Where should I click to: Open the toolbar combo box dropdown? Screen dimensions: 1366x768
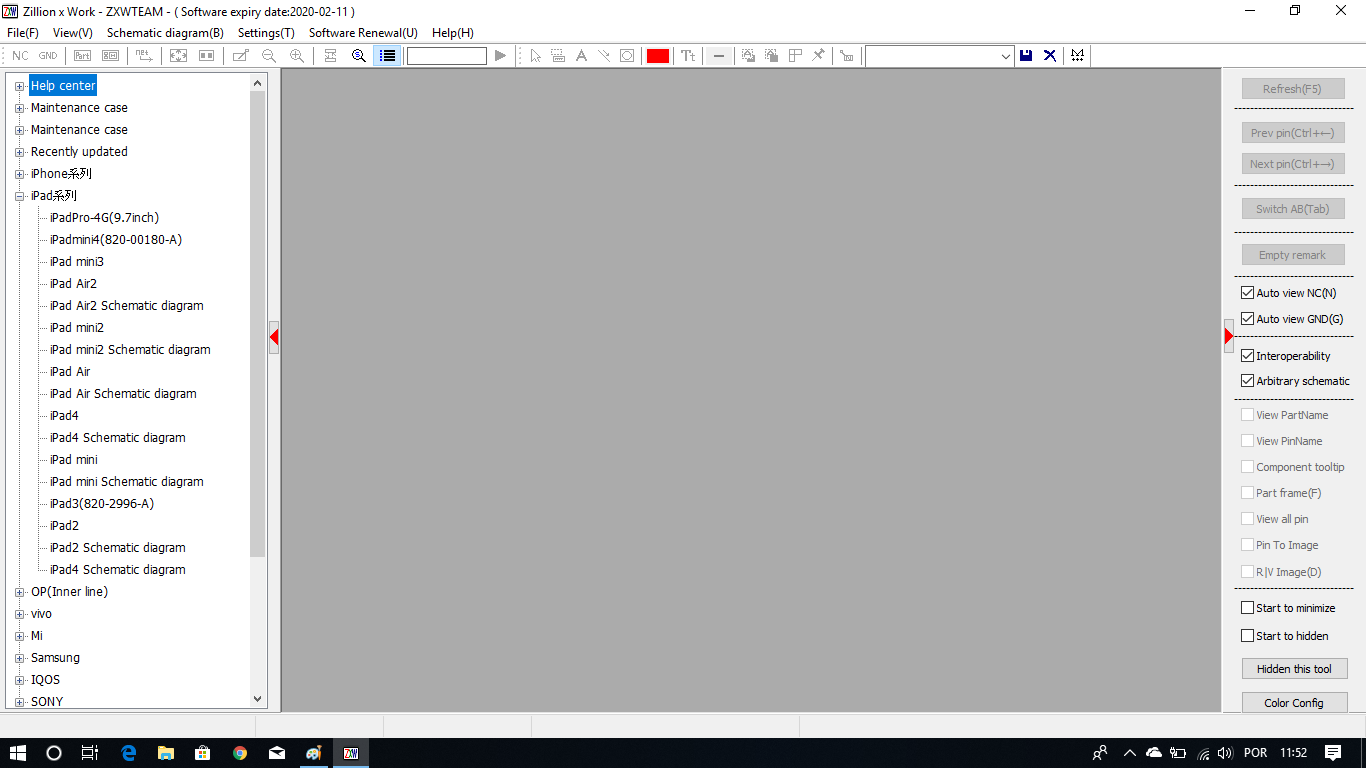pyautogui.click(x=1006, y=57)
